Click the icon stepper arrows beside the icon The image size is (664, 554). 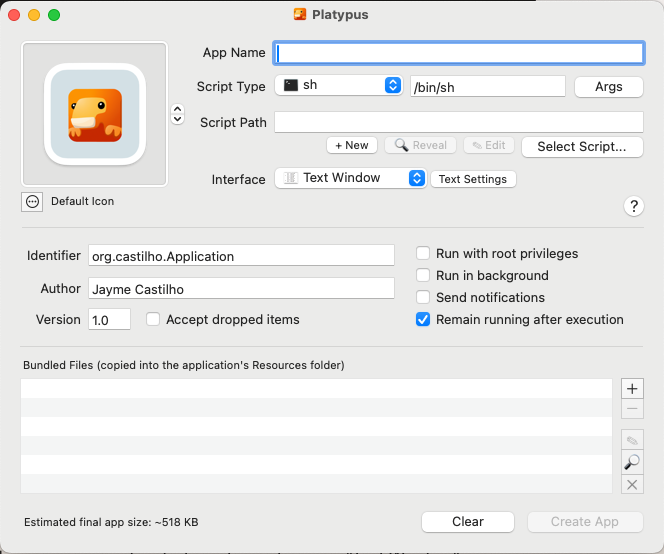coord(178,114)
